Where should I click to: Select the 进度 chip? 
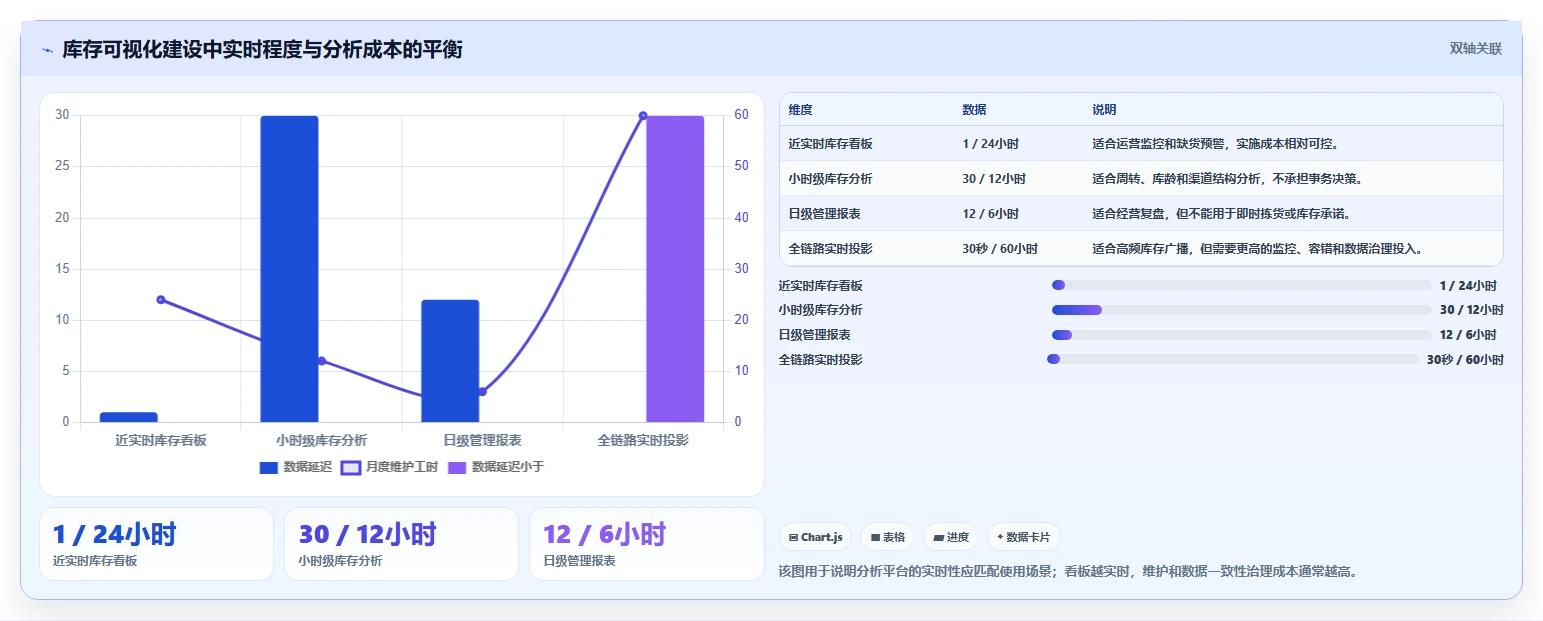[x=951, y=537]
